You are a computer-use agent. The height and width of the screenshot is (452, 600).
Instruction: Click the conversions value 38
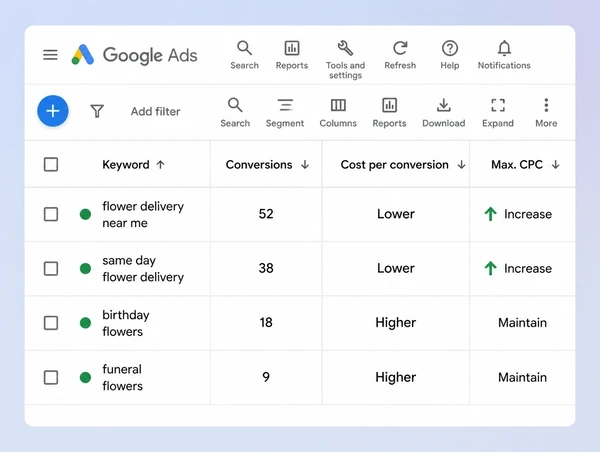pyautogui.click(x=266, y=268)
